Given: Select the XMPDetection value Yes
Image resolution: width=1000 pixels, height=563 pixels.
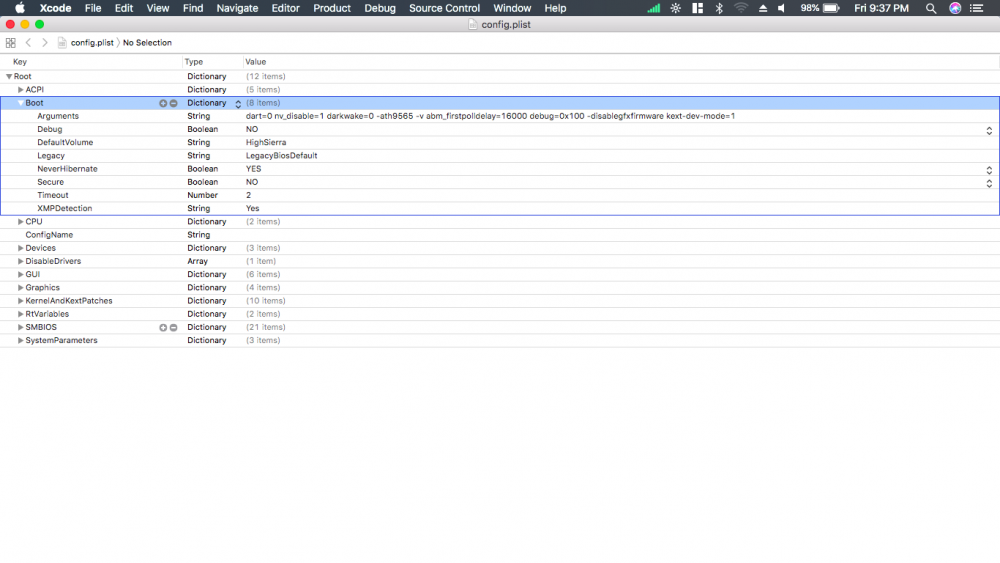Looking at the screenshot, I should click(x=253, y=208).
